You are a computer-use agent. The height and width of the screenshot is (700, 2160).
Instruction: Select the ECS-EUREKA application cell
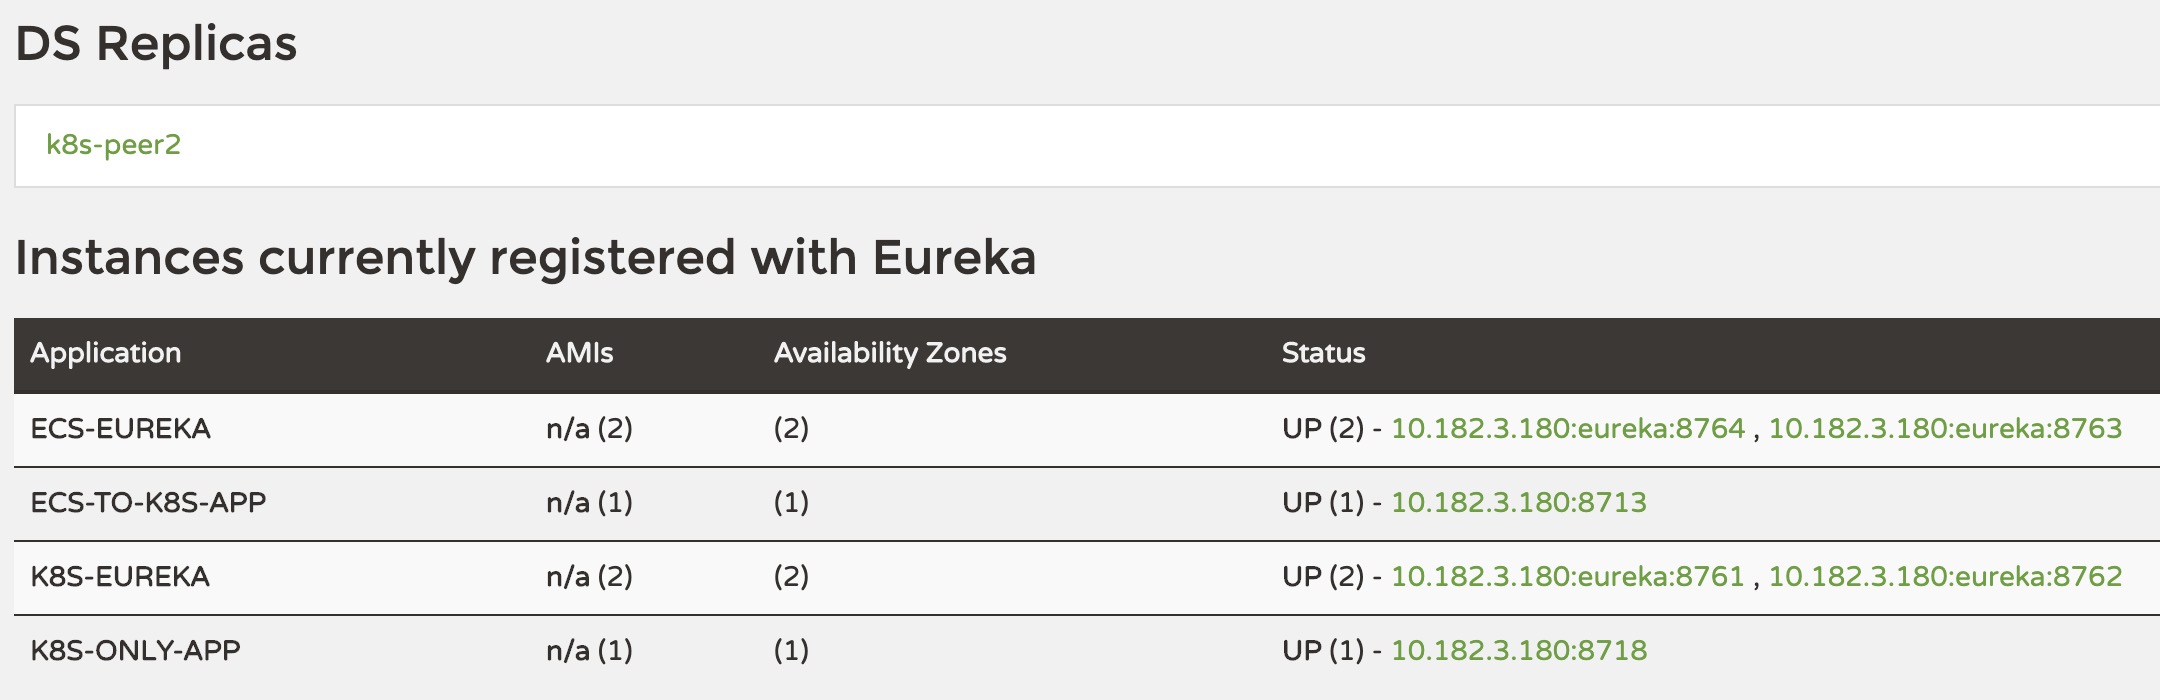tap(120, 429)
